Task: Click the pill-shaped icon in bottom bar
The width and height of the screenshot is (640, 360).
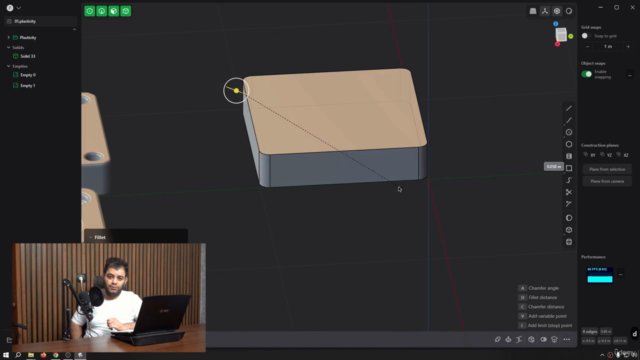Action: coord(543,339)
